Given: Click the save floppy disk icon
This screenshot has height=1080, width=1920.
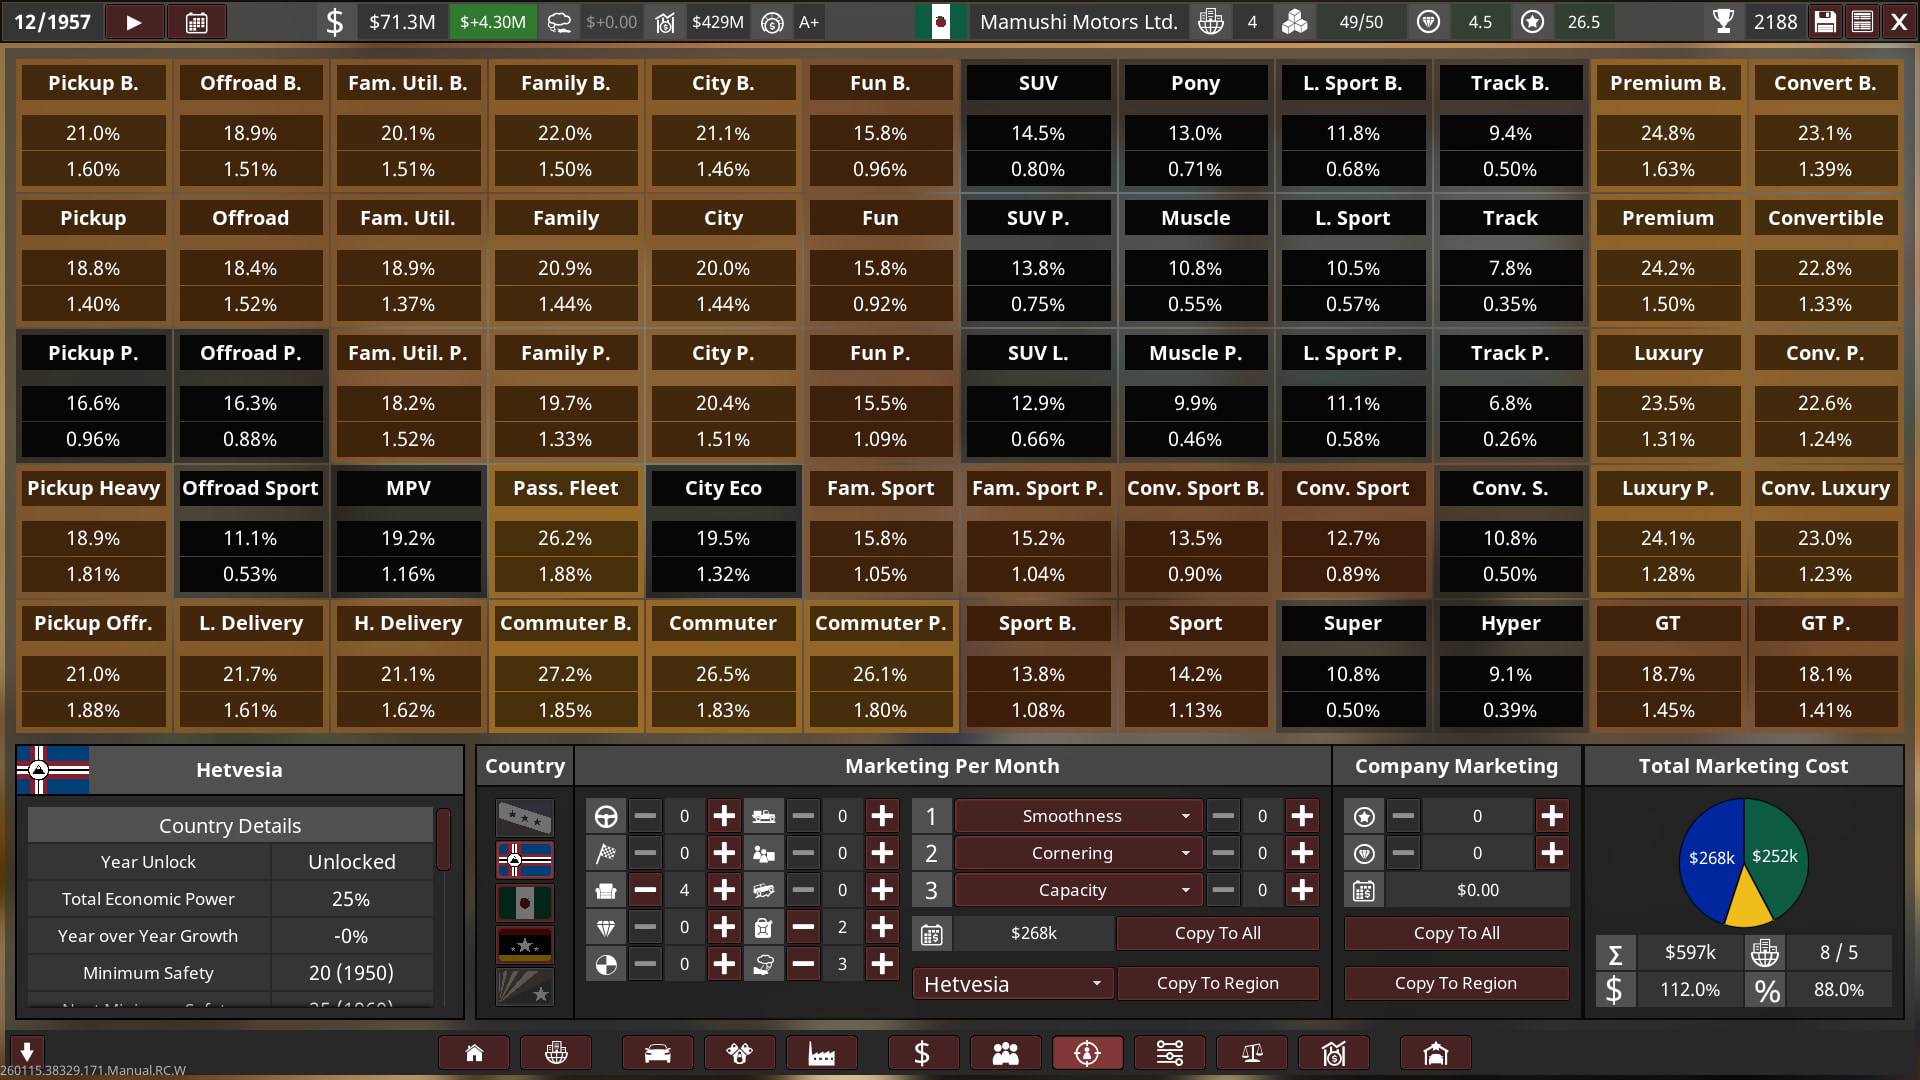Looking at the screenshot, I should tap(1825, 22).
